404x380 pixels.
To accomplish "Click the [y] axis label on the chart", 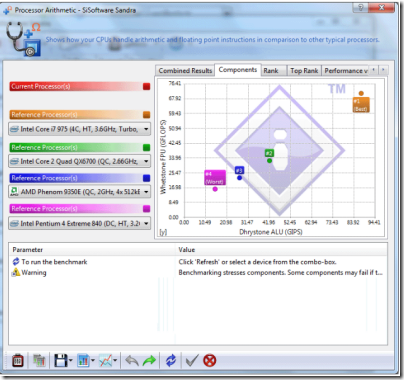I will click(163, 232).
